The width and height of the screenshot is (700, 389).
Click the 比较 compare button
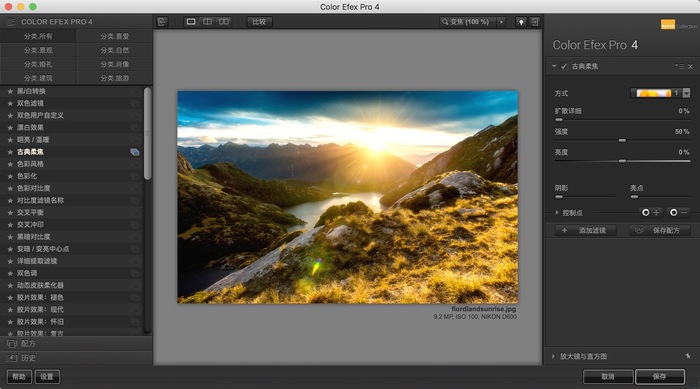(x=259, y=21)
